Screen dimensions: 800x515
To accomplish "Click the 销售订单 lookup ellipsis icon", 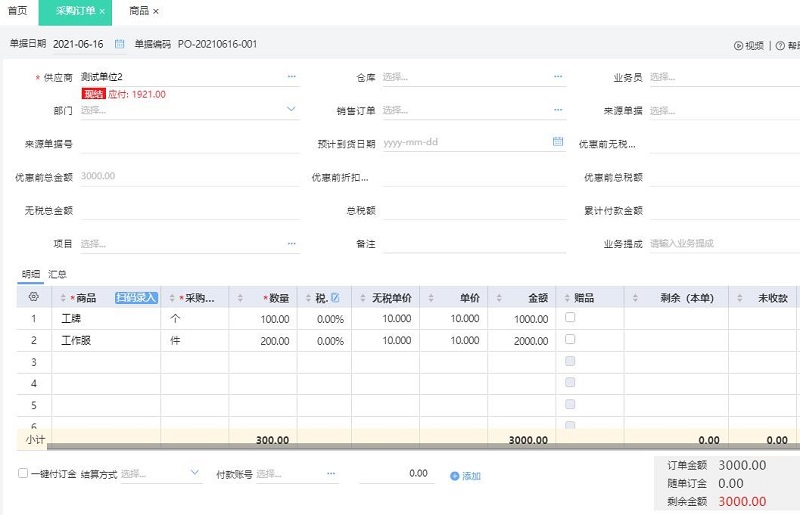I will [x=558, y=110].
